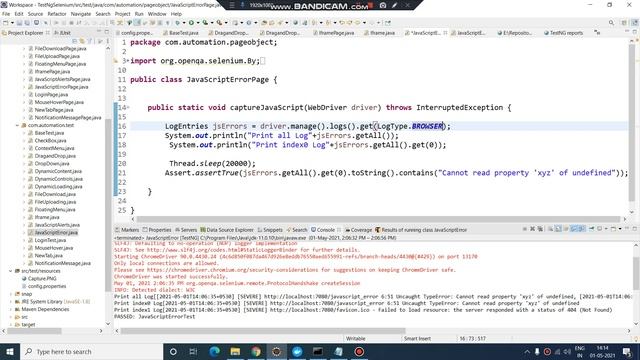Open the toolbar search magnifier
The height and width of the screenshot is (360, 640).
pos(611,23)
